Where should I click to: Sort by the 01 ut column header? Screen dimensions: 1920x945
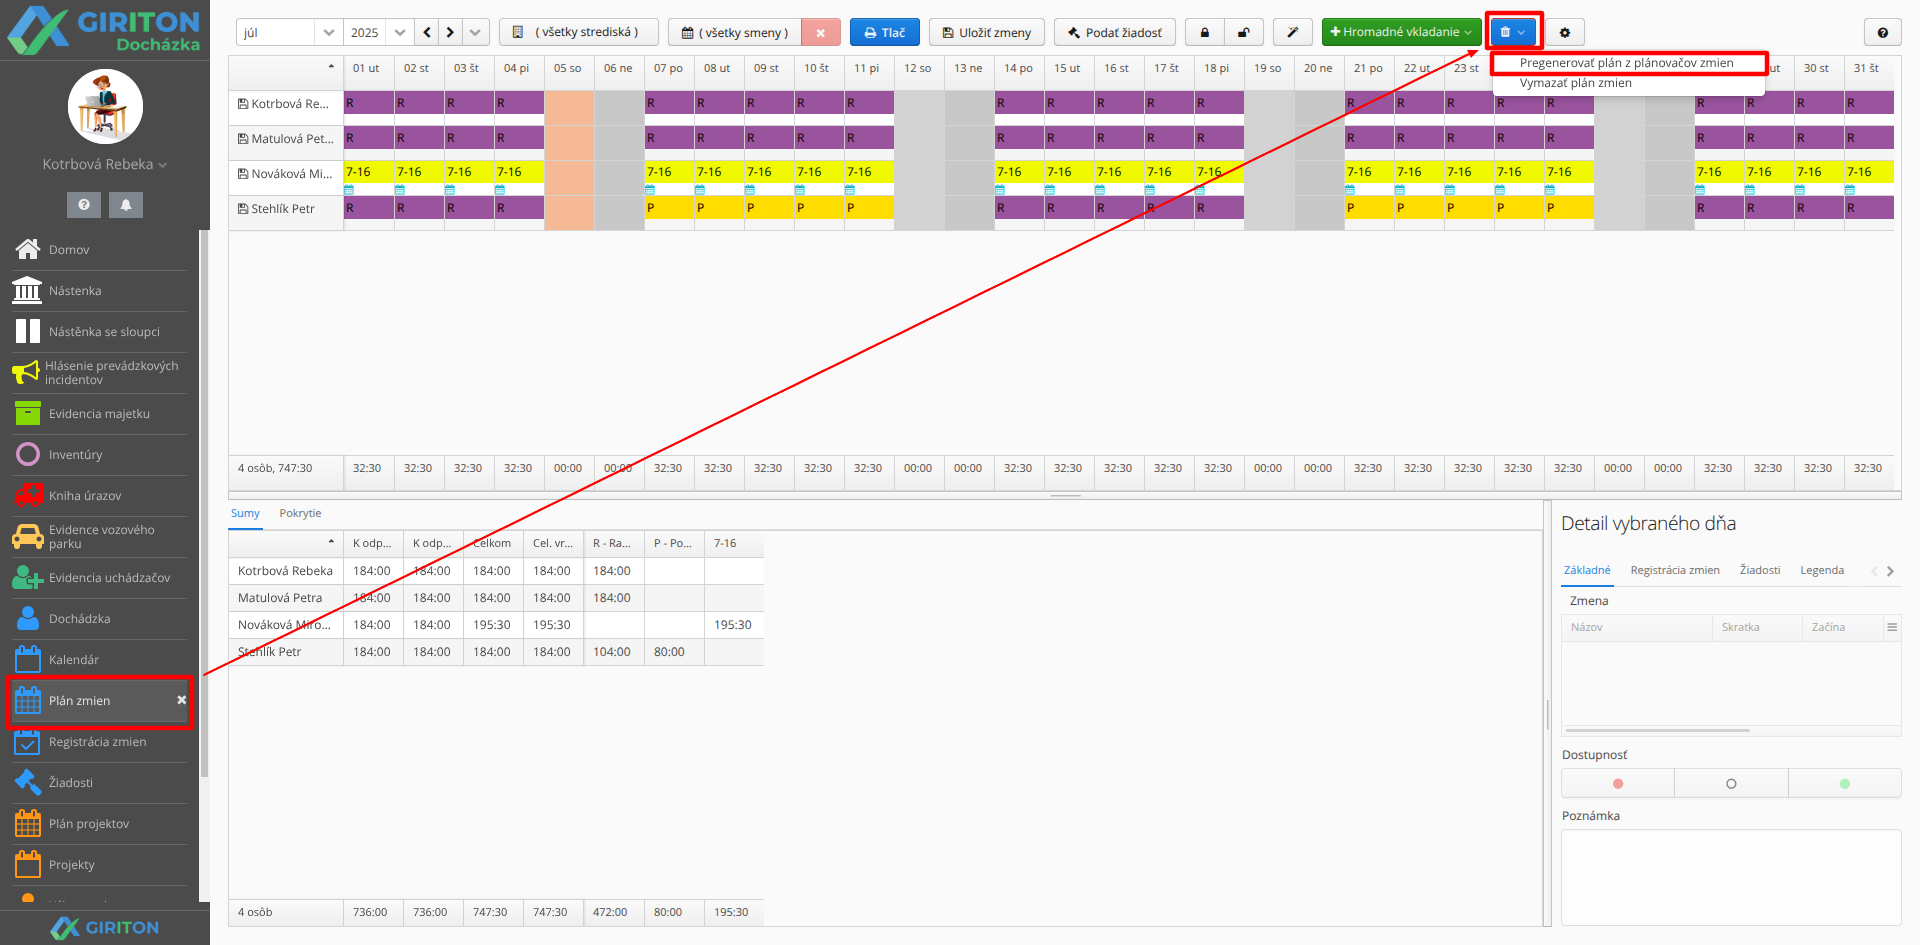click(x=369, y=68)
